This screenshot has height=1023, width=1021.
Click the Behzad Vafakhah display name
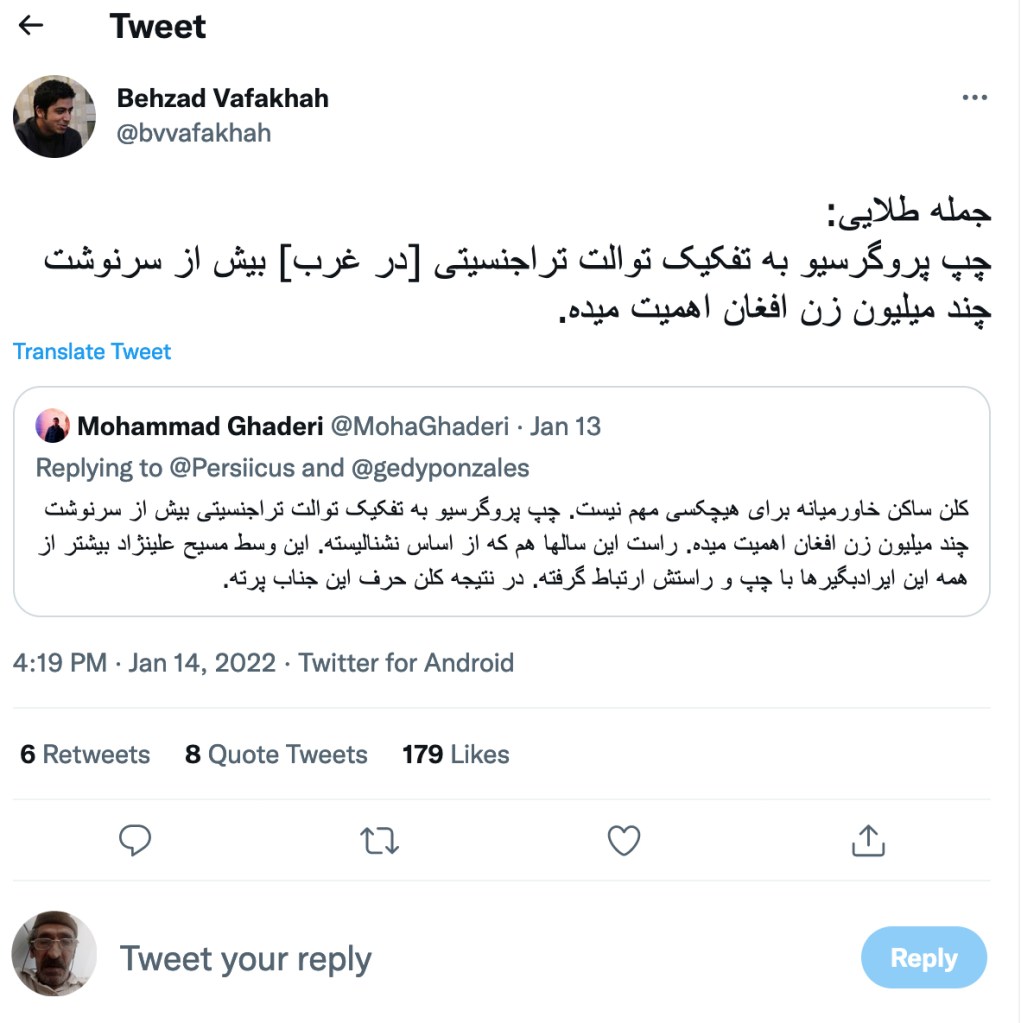tap(222, 98)
